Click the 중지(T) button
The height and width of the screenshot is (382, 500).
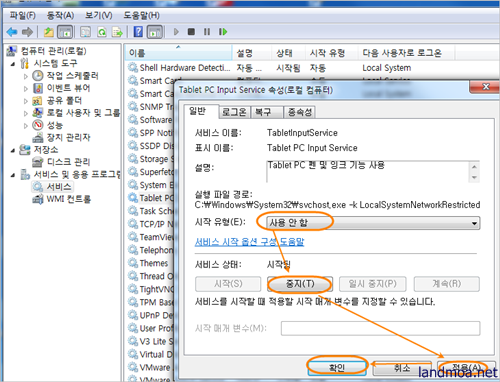(300, 284)
